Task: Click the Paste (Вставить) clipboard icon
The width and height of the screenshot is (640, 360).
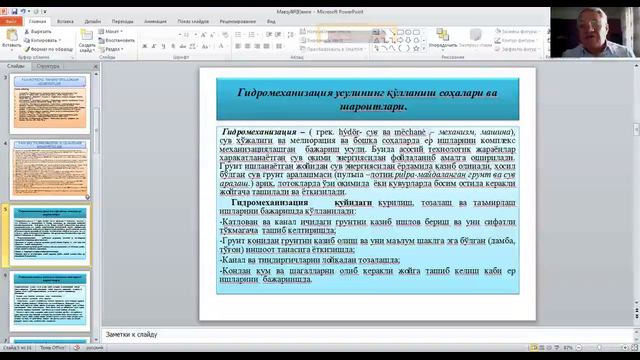Action: 11,36
